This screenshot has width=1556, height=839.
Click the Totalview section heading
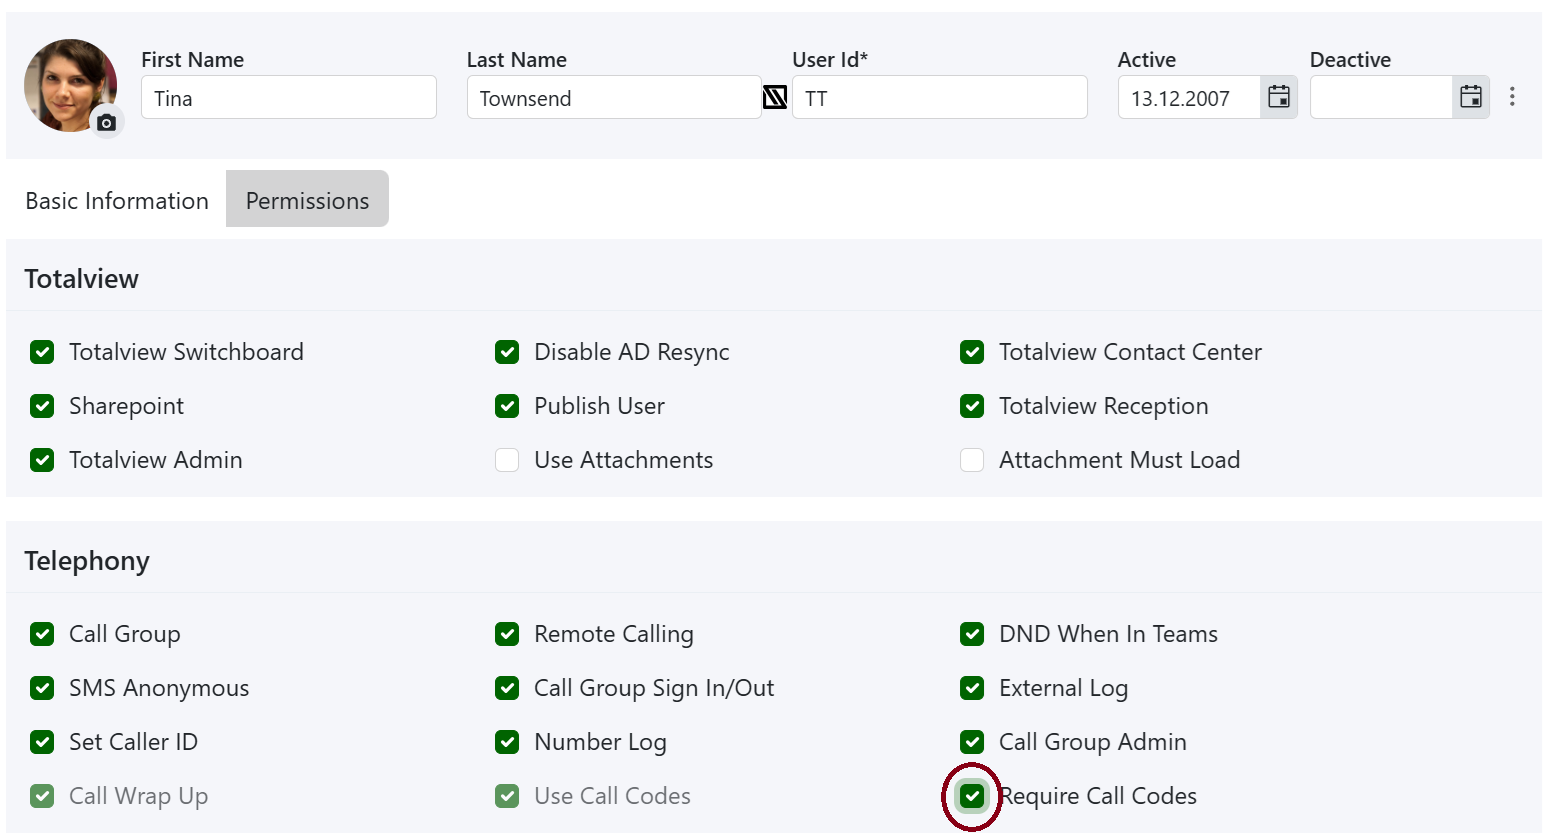(82, 279)
